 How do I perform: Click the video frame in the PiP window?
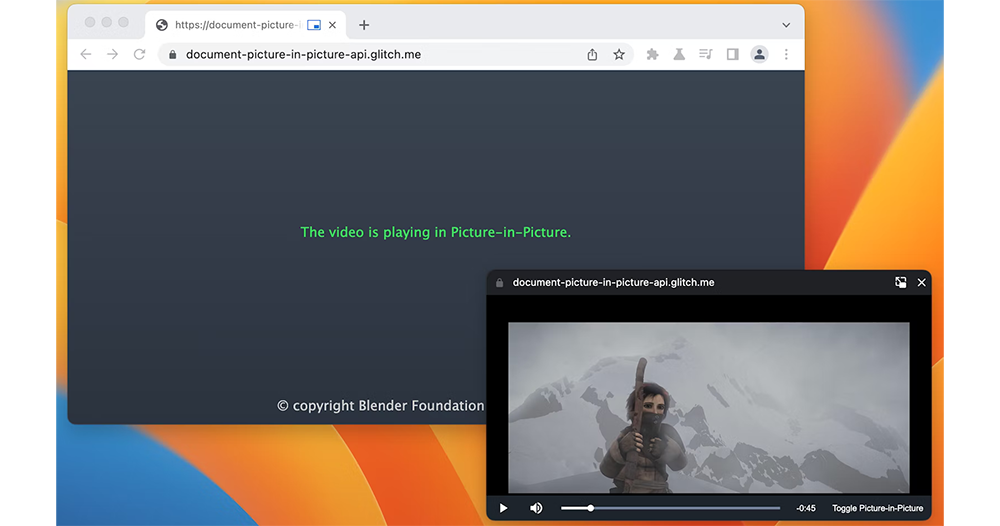click(709, 407)
